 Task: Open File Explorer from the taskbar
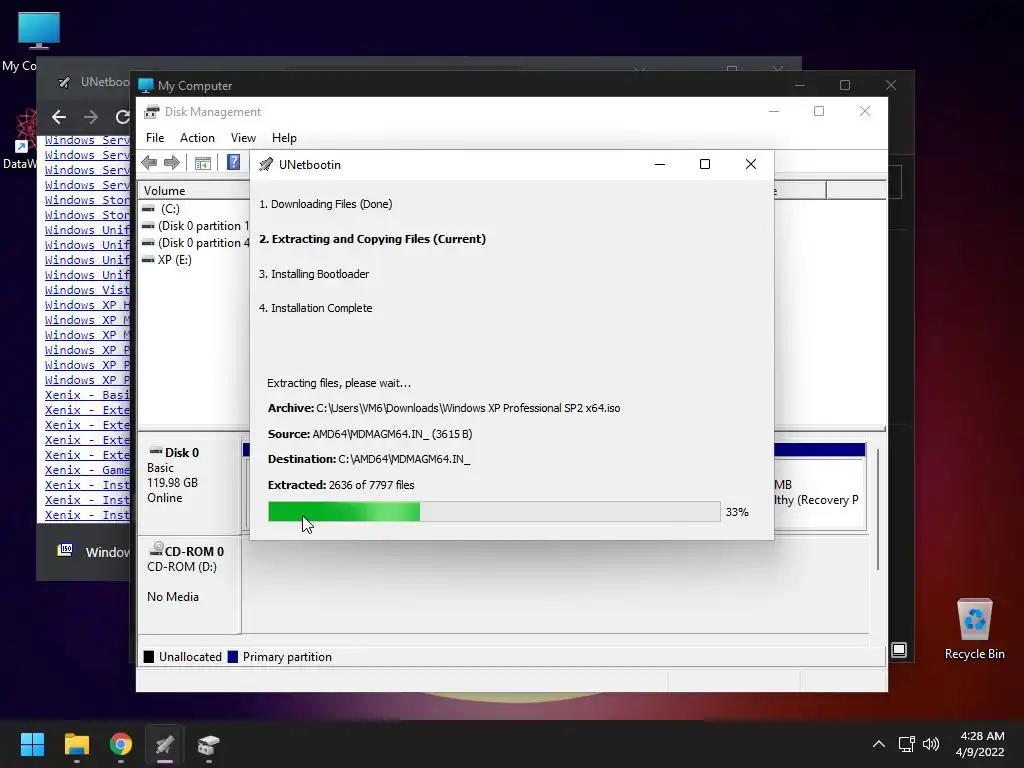pos(76,744)
